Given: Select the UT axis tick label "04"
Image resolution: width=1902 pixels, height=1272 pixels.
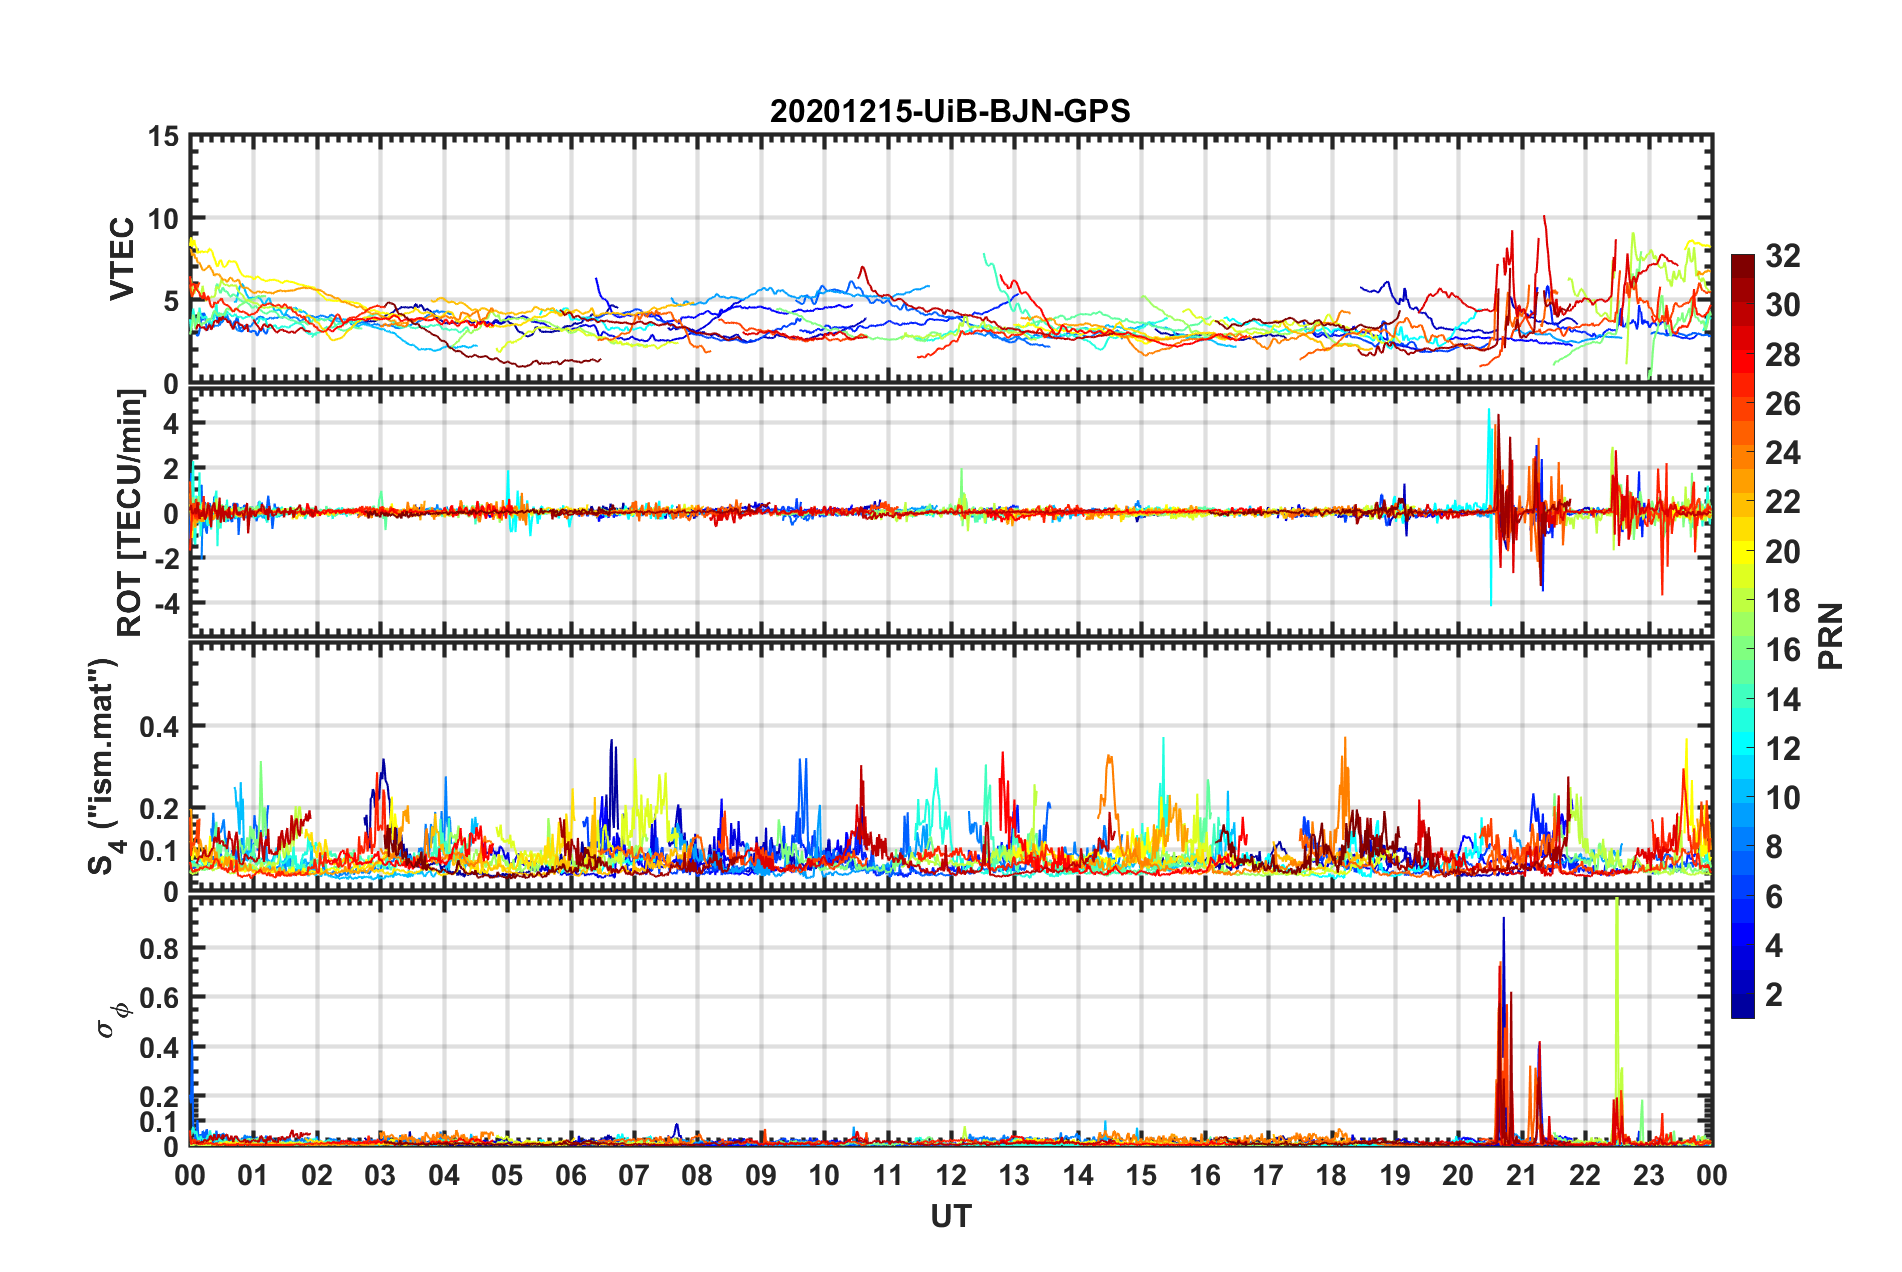Looking at the screenshot, I should 444,1175.
